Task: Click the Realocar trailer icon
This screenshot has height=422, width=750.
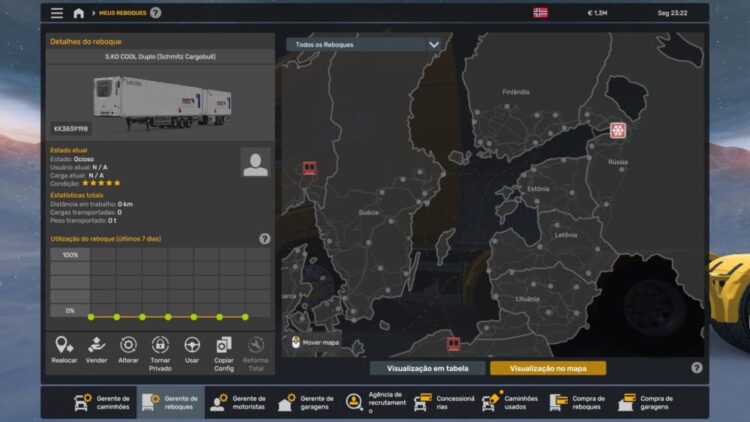Action: click(64, 344)
